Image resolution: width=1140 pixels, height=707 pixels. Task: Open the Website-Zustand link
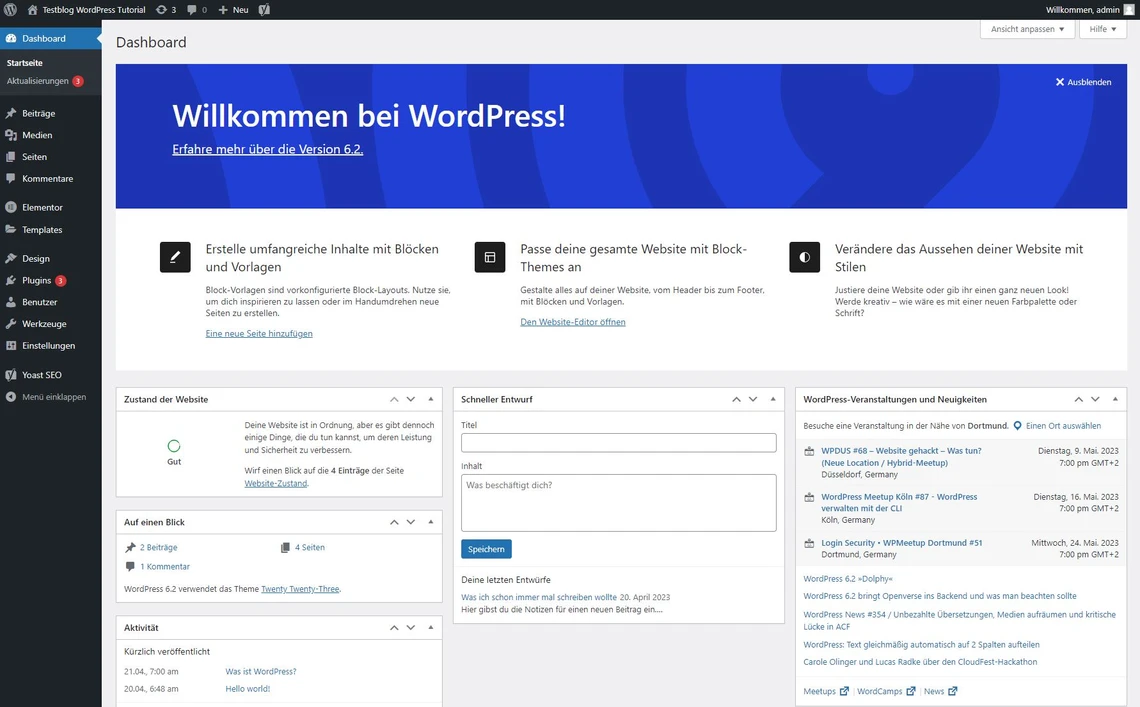pos(276,484)
